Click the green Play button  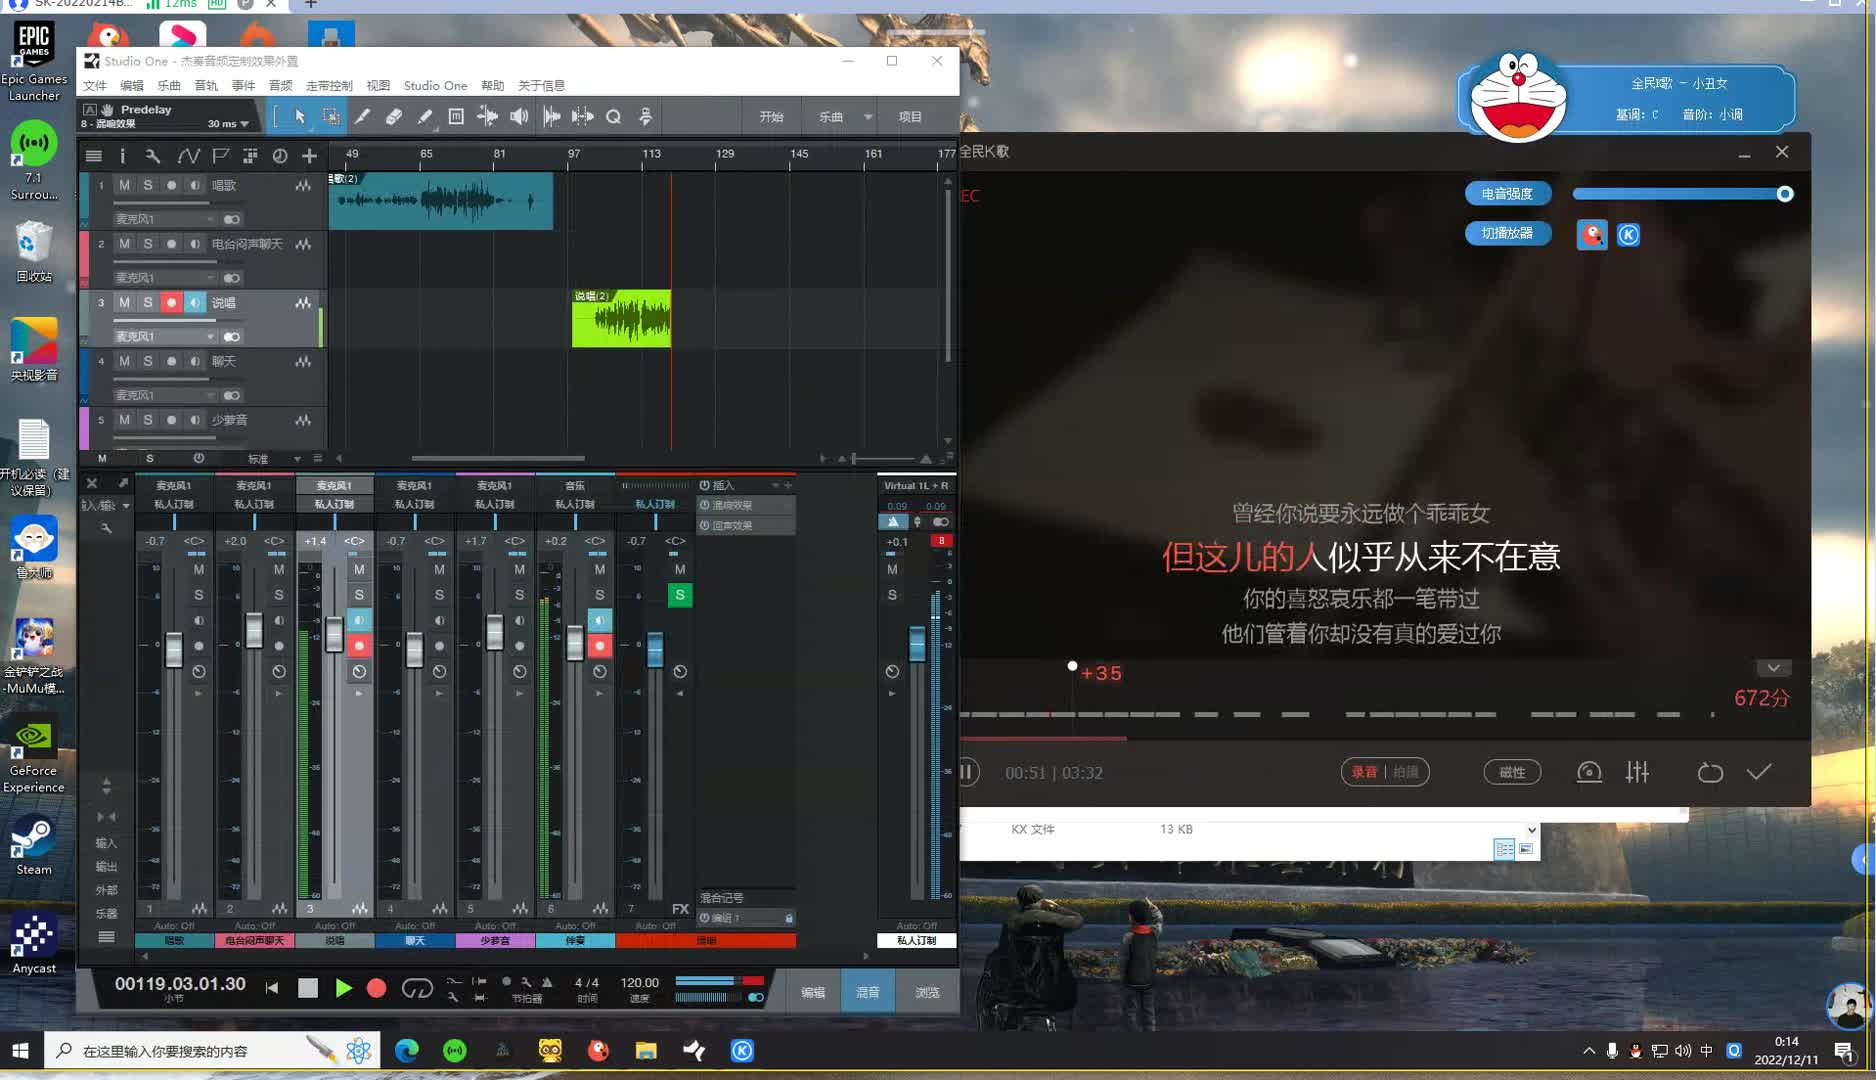(343, 988)
